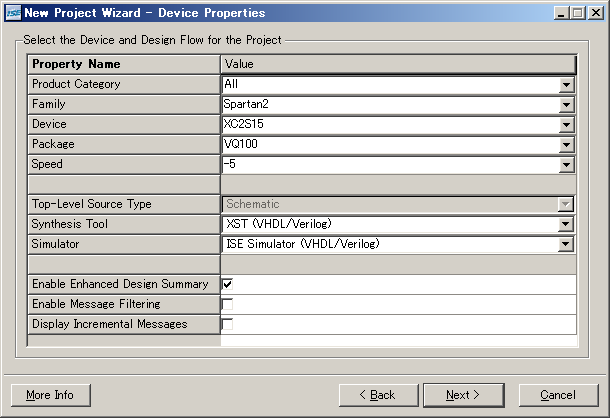Minimize the New Project Wizard window
Screen dimensions: 610x418
click(561, 13)
